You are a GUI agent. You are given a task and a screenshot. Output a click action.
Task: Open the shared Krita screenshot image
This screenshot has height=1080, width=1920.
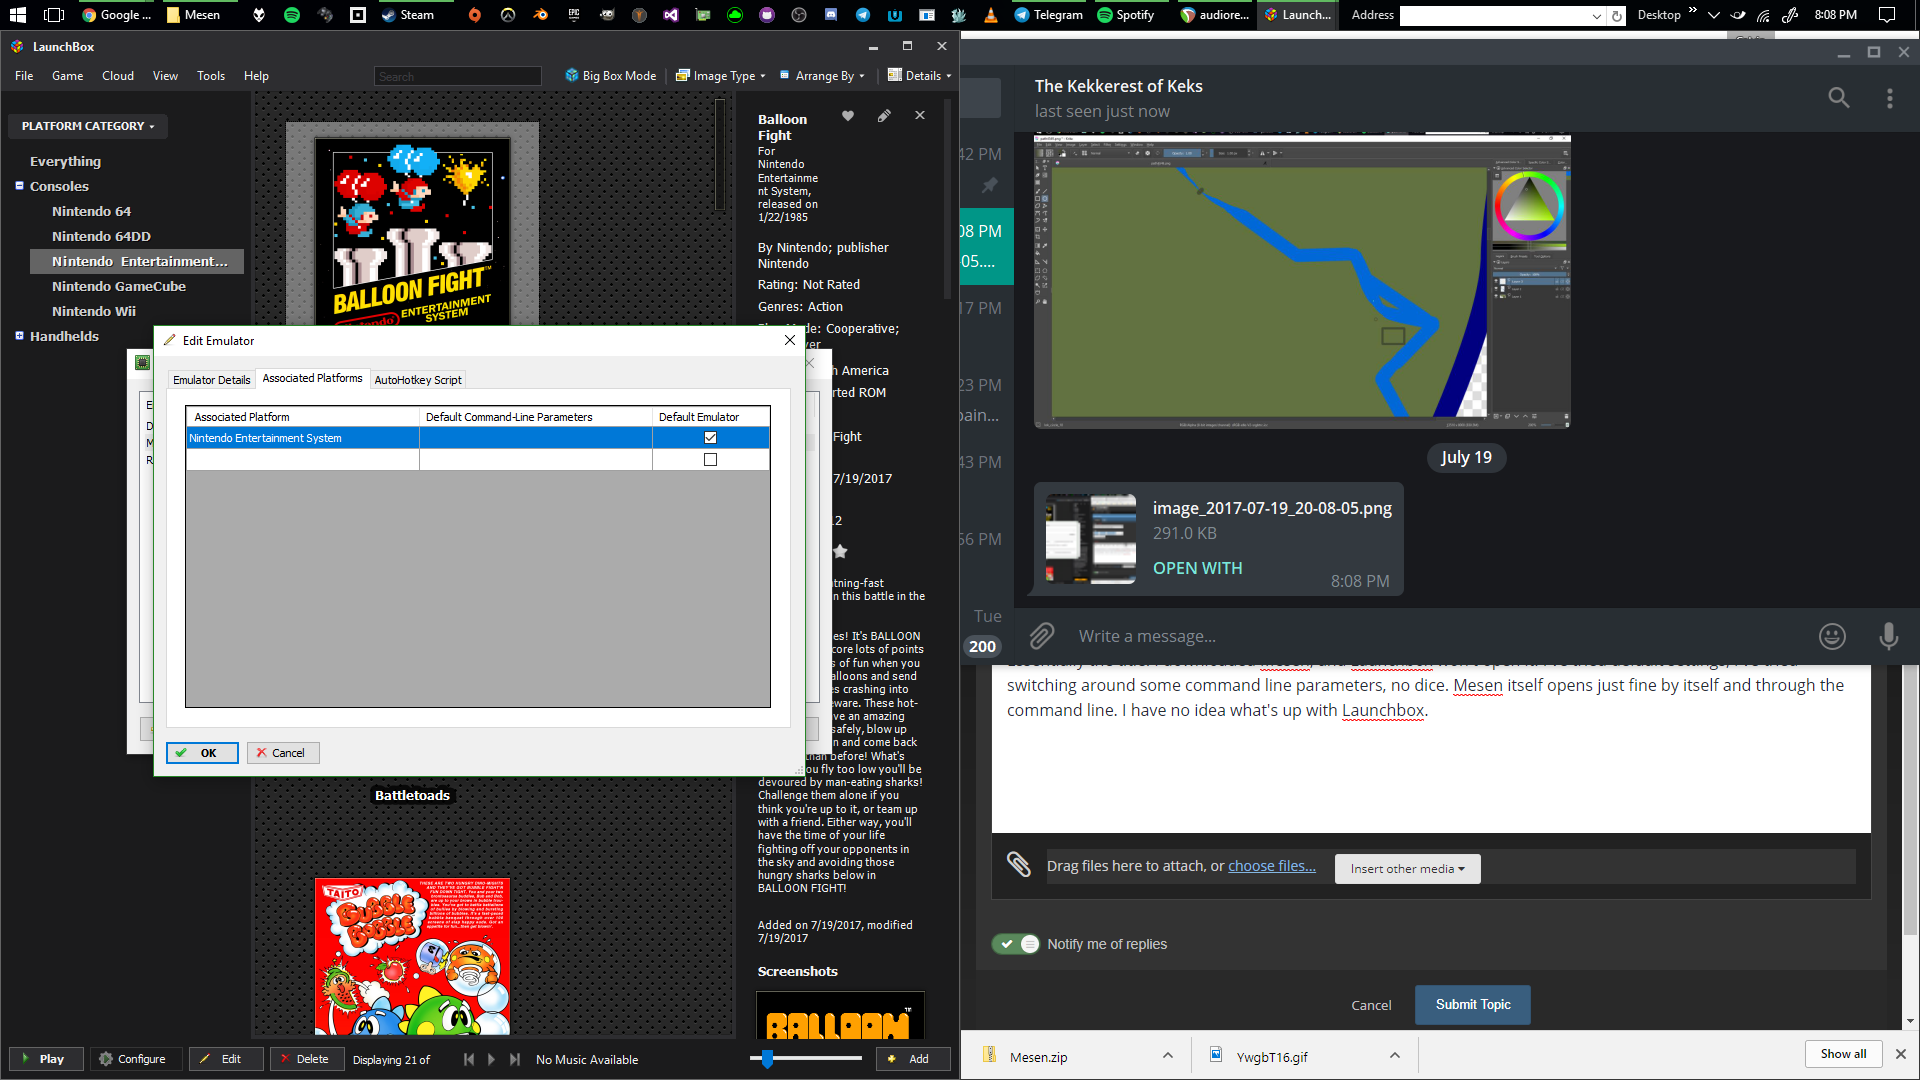[x=1302, y=282]
